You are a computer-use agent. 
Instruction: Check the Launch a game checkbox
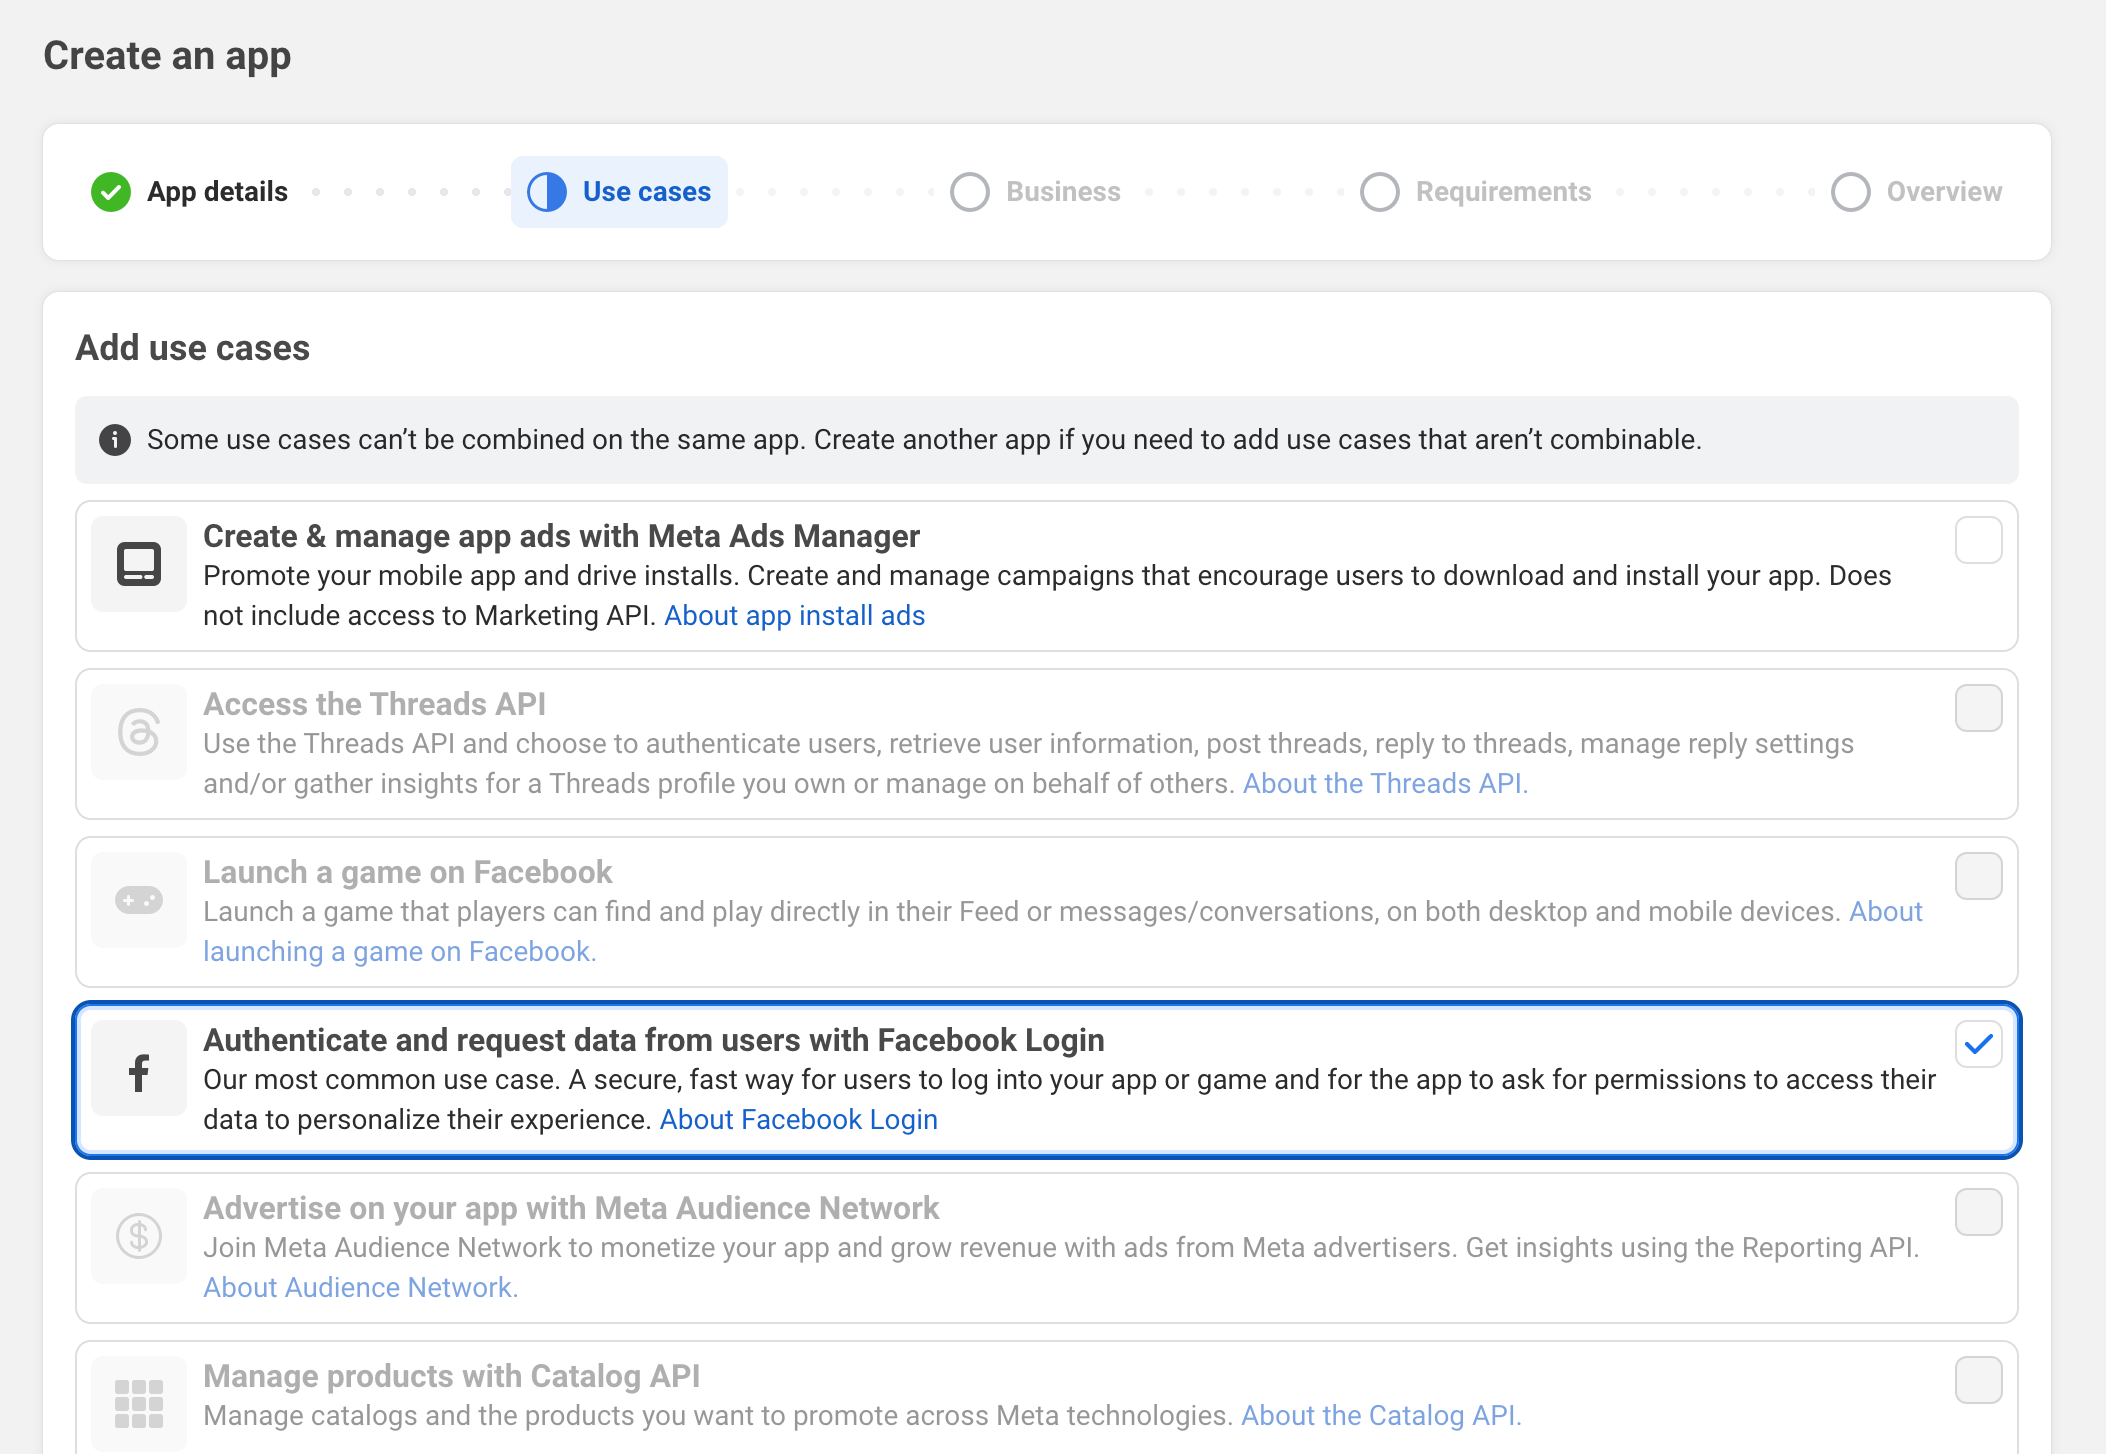click(1978, 876)
